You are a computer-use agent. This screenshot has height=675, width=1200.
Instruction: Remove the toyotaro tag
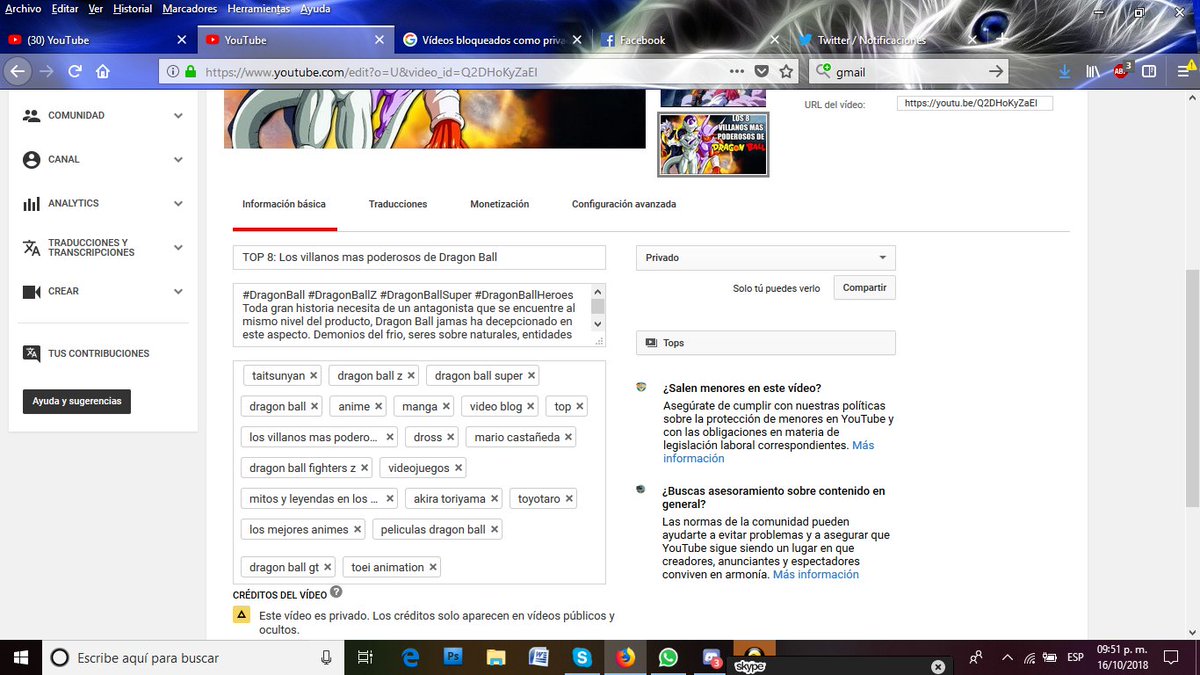pos(569,498)
